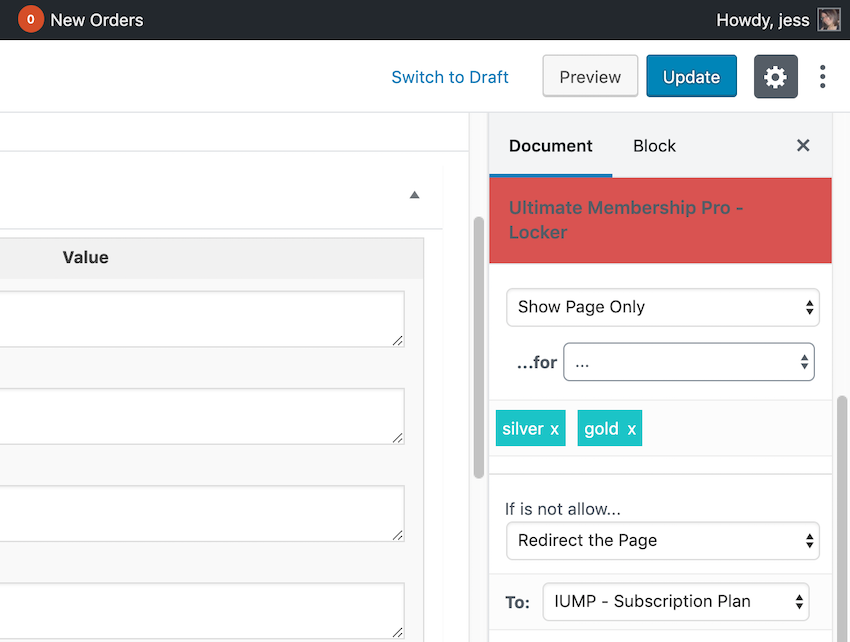Open settings sidebar via gear icon
Screen dimensions: 850x642
point(775,76)
